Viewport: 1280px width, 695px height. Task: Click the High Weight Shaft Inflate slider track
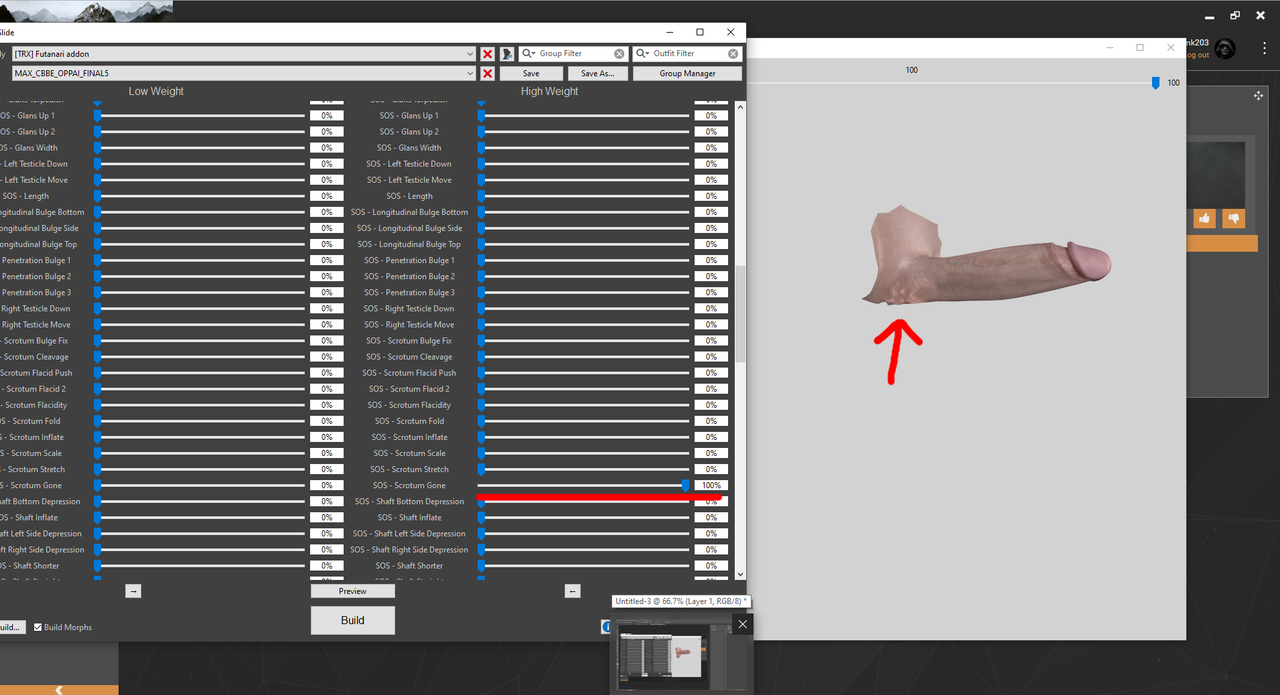[x=584, y=517]
